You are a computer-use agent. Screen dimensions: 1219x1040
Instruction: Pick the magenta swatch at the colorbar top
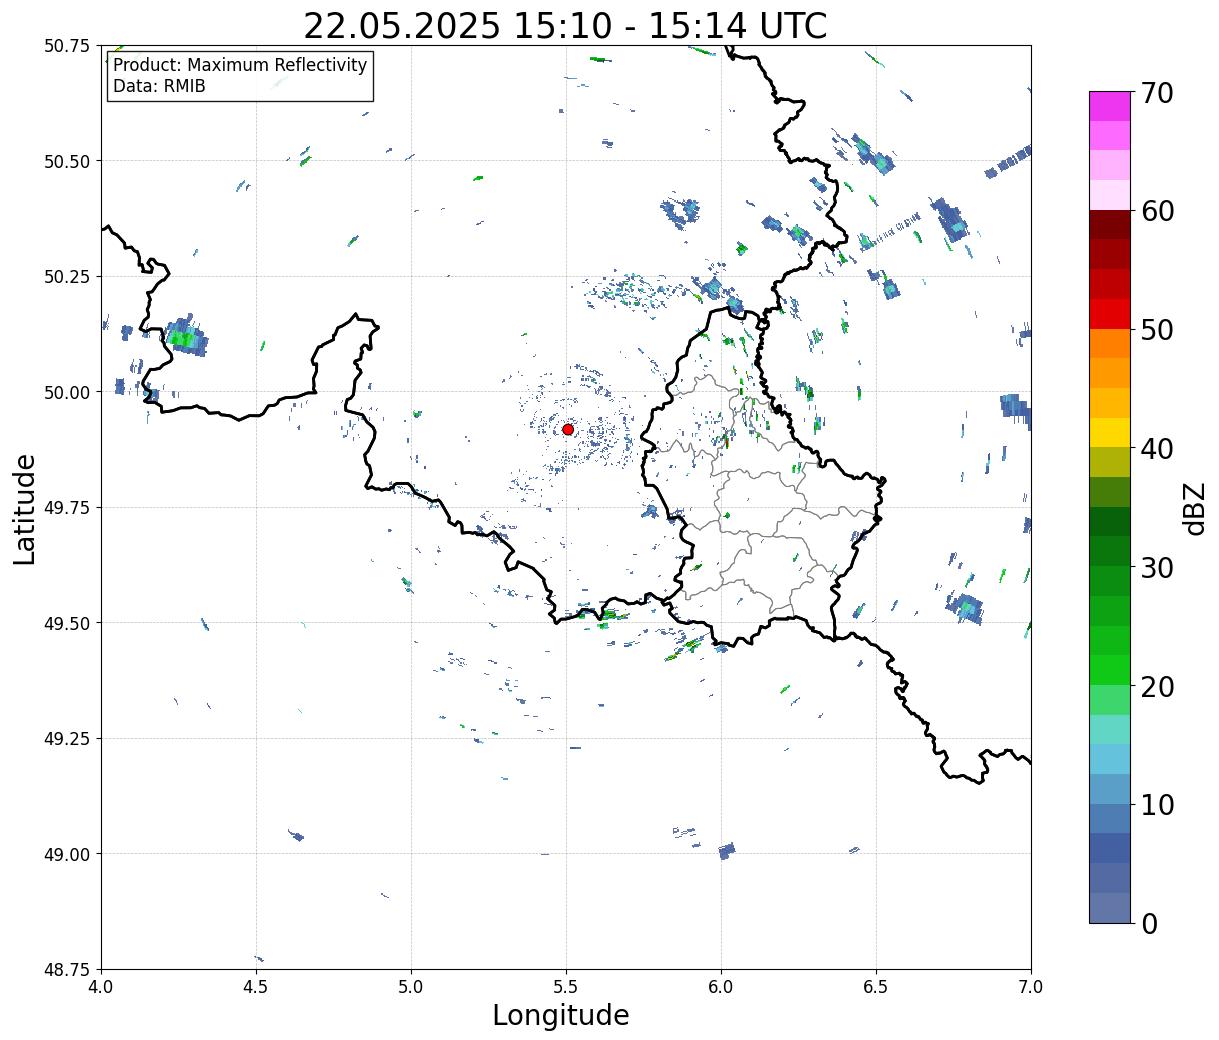(1109, 106)
